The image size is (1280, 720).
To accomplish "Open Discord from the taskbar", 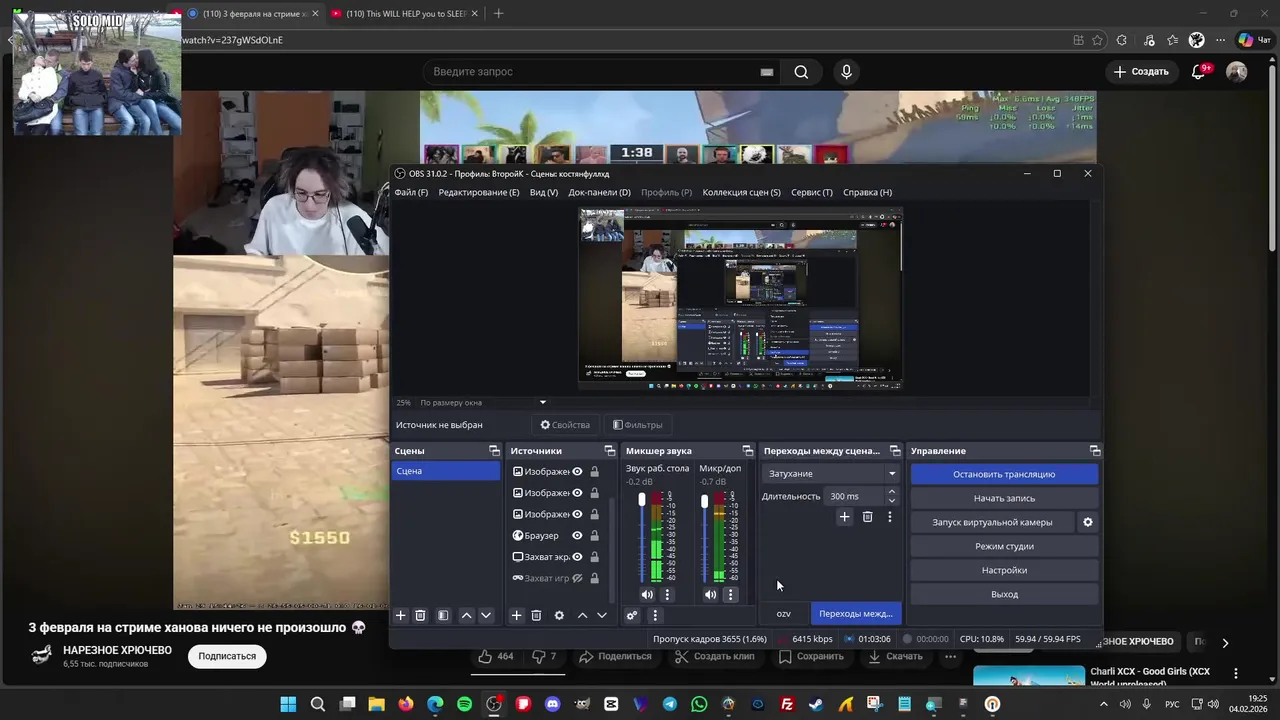I will click(x=553, y=704).
